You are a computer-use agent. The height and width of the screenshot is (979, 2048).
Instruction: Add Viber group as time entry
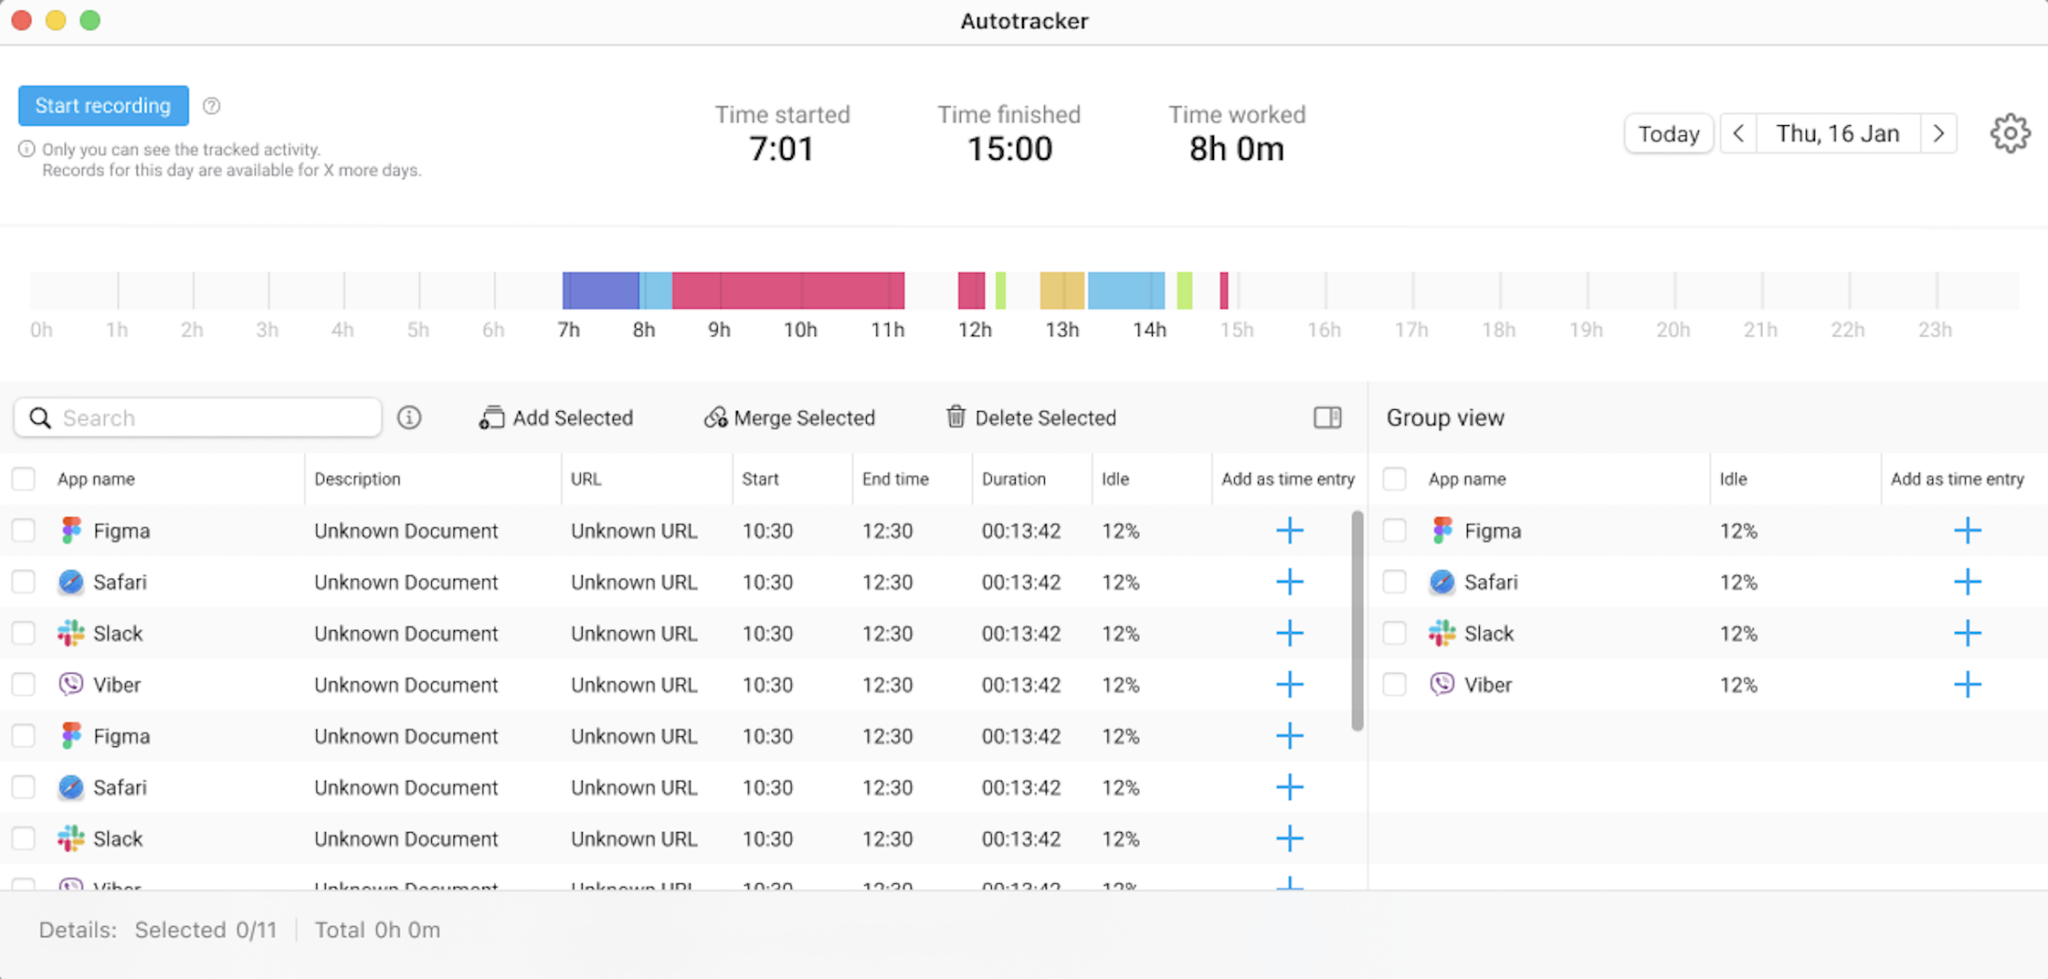[x=1967, y=685]
